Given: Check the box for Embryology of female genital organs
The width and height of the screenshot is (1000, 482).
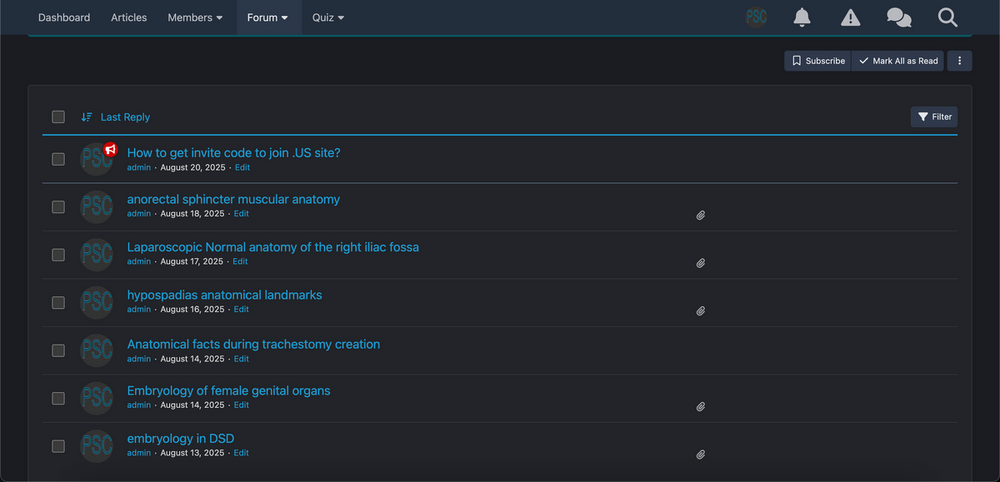Looking at the screenshot, I should point(58,398).
